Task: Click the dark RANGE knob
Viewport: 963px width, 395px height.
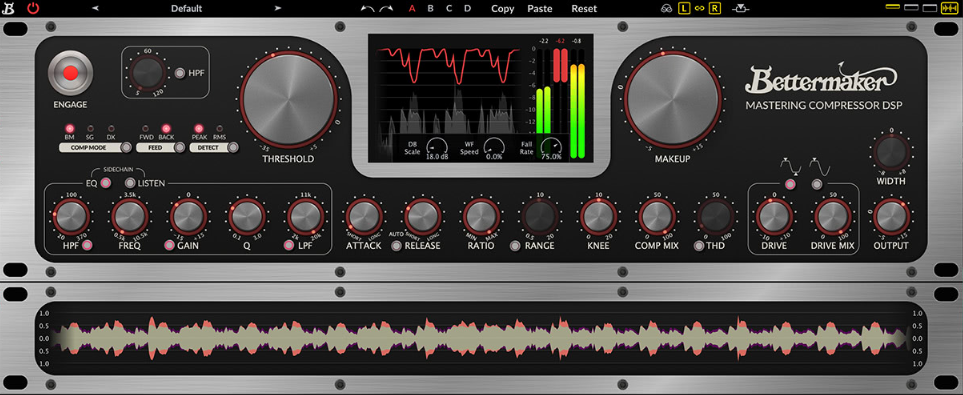Action: (x=540, y=216)
